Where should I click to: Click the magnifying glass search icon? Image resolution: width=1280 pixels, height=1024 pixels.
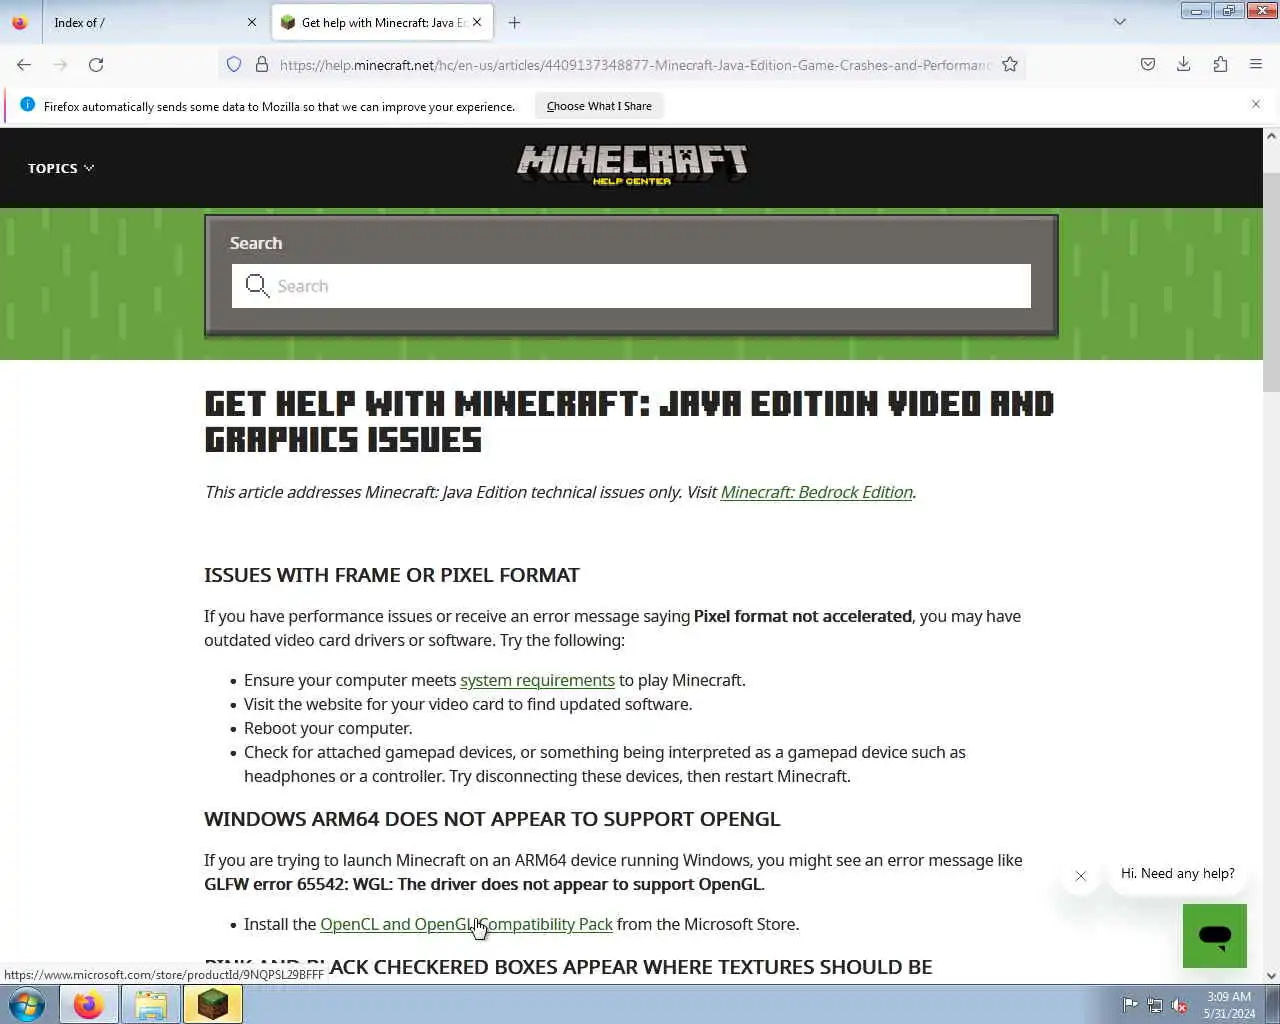(257, 286)
